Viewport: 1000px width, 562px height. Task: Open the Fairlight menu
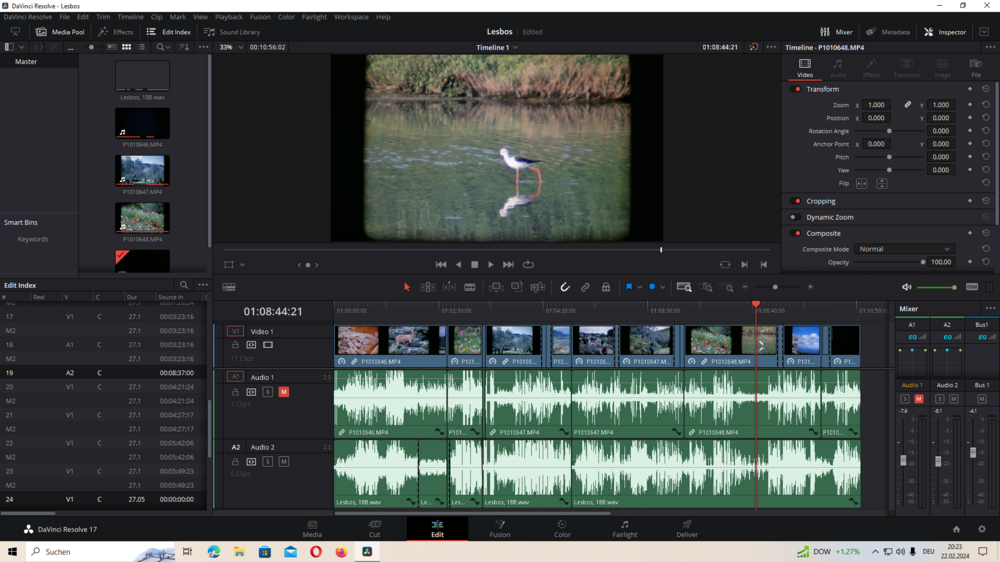pos(314,17)
